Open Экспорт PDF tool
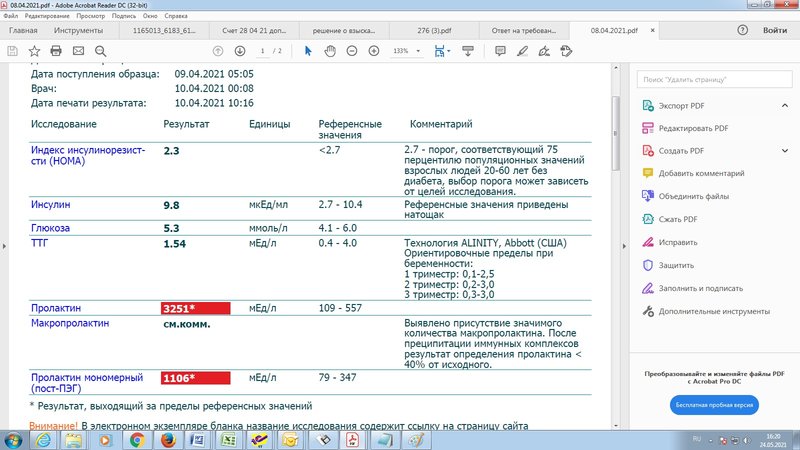This screenshot has height=450, width=800. pos(681,106)
